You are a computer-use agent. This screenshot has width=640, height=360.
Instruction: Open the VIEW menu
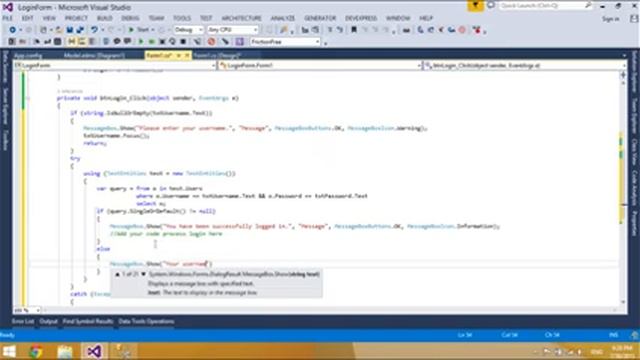(x=49, y=18)
